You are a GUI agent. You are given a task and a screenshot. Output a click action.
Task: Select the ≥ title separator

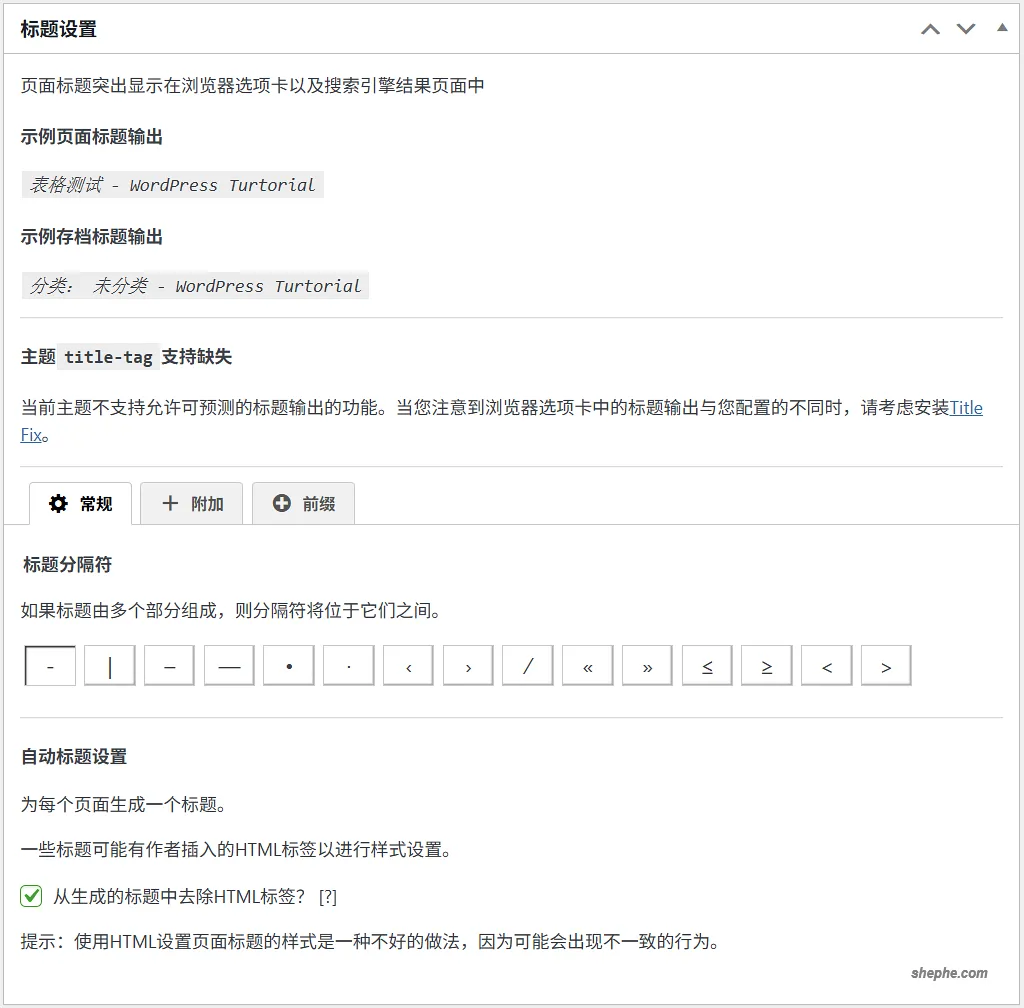[x=766, y=665]
